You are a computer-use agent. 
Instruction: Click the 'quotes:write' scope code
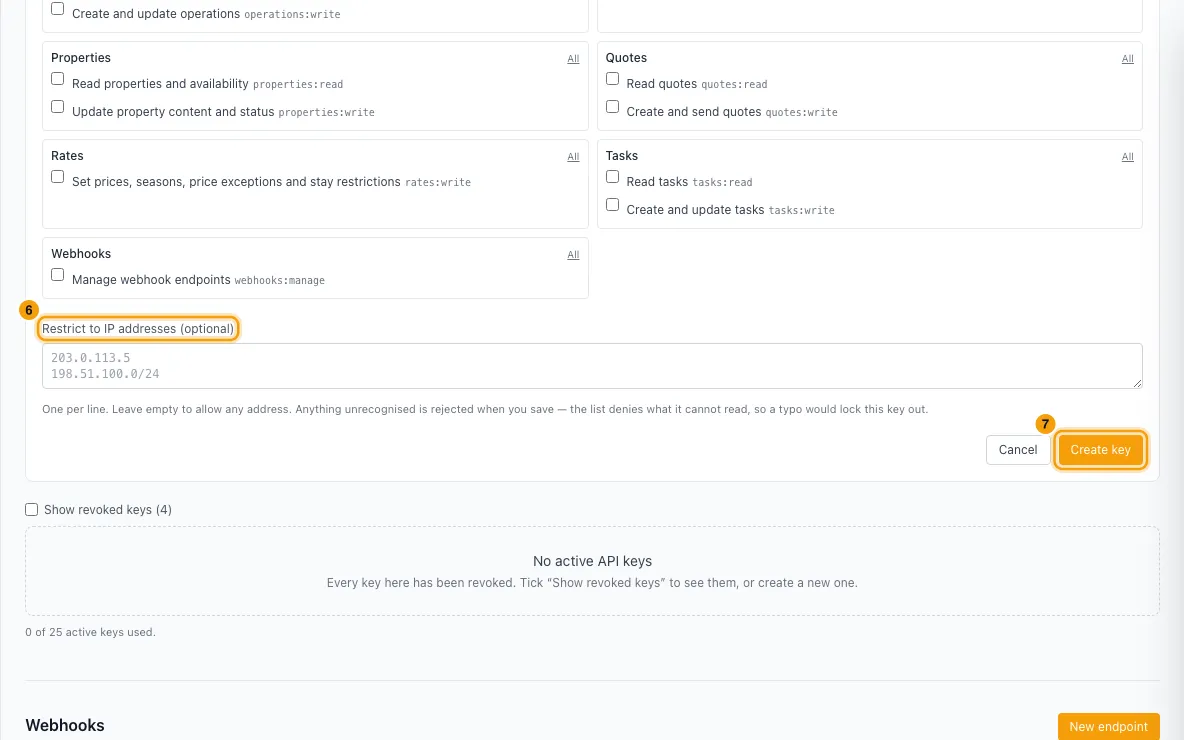coord(801,113)
